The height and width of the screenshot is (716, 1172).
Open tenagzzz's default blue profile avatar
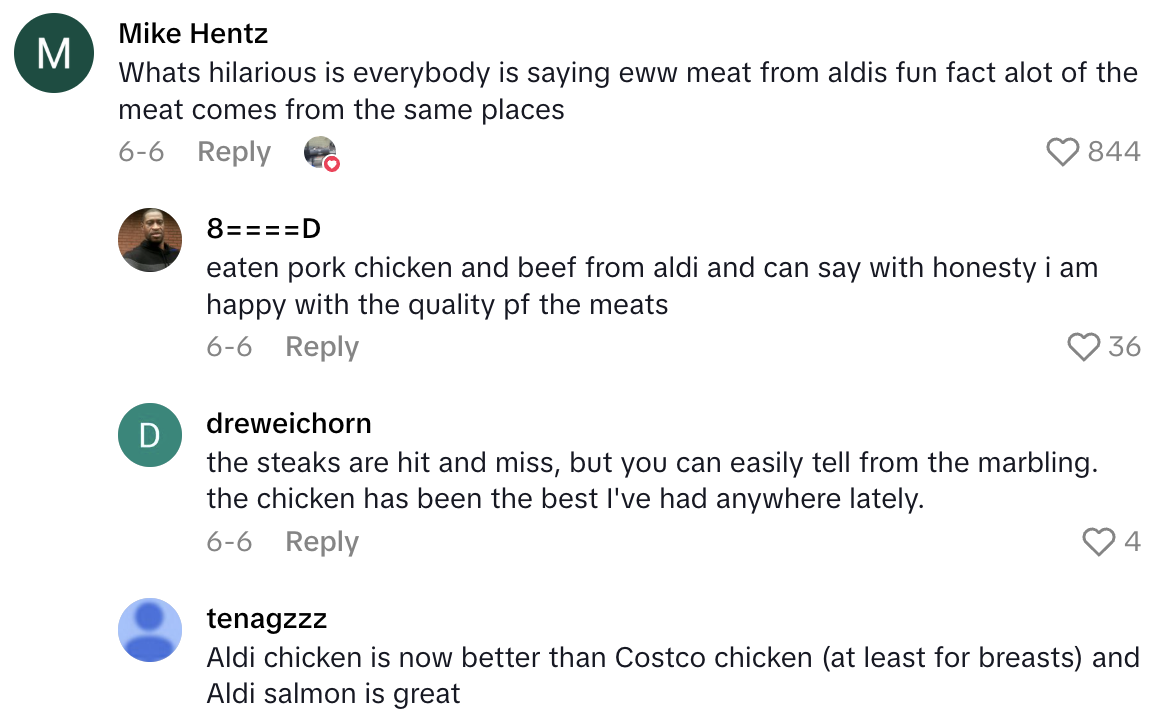click(150, 630)
